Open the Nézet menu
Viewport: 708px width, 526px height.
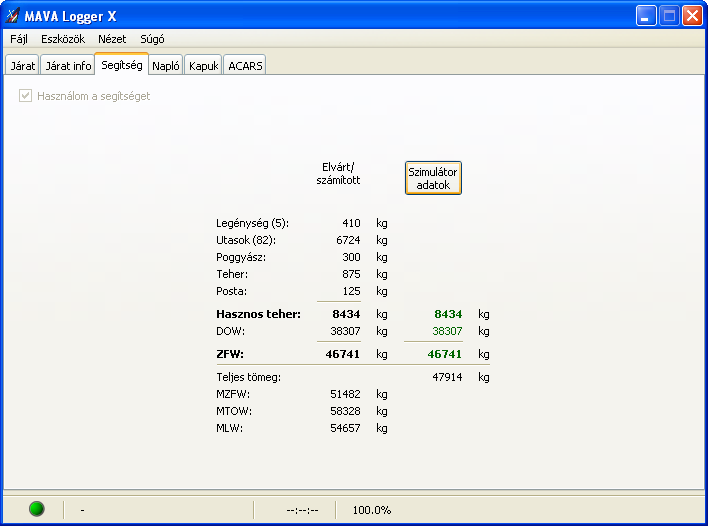coord(112,39)
